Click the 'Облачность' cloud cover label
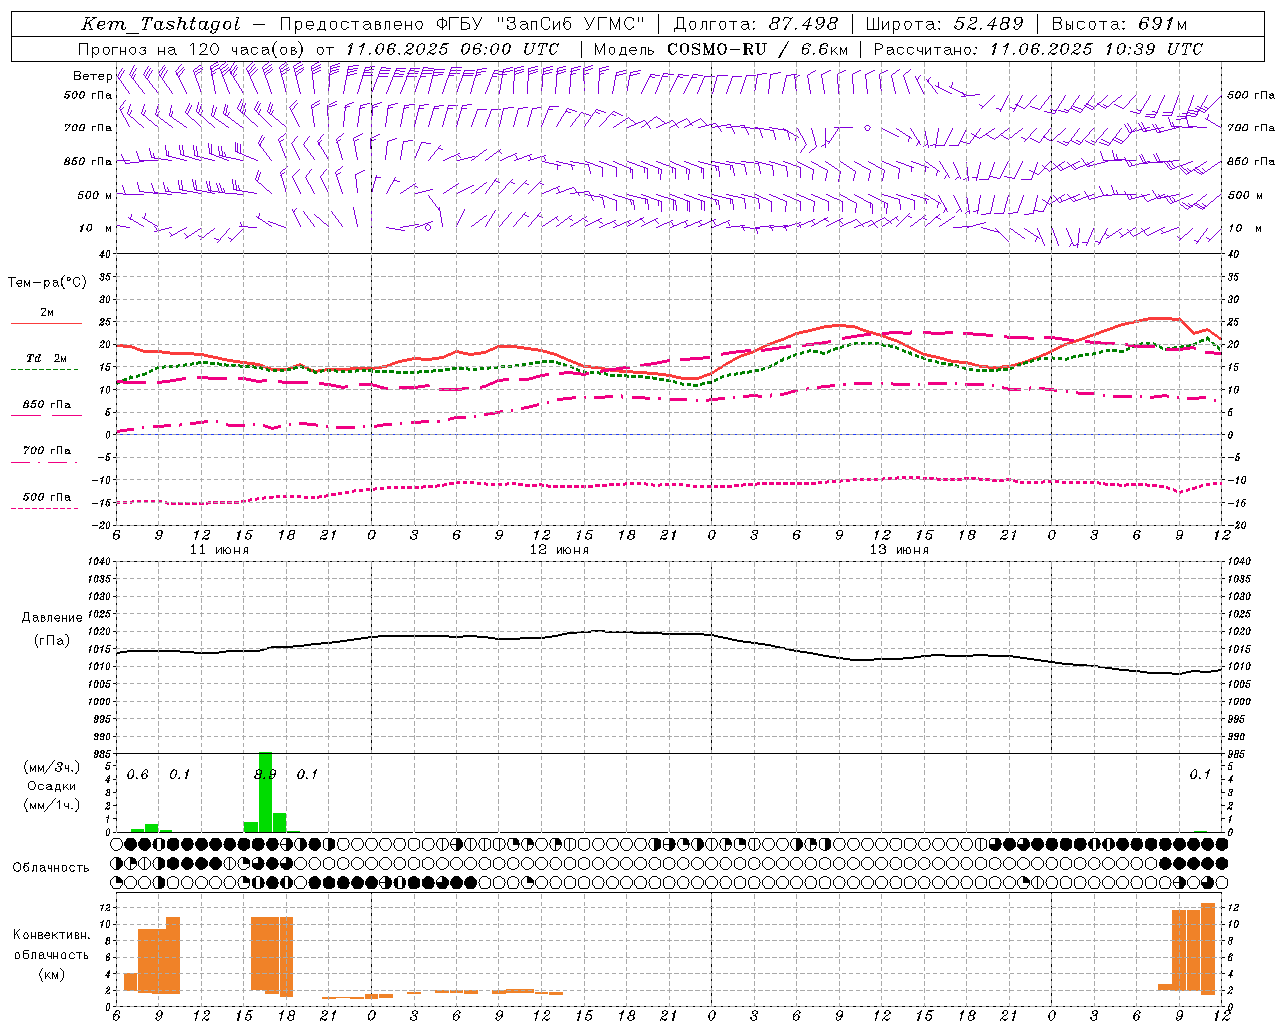This screenshot has height=1024, width=1280. (51, 868)
